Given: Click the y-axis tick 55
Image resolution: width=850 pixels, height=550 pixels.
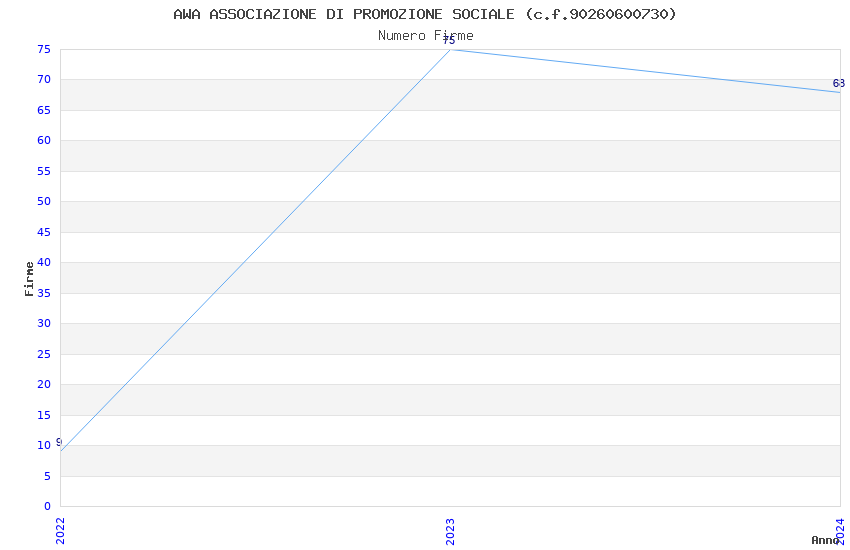Looking at the screenshot, I should [x=44, y=171].
